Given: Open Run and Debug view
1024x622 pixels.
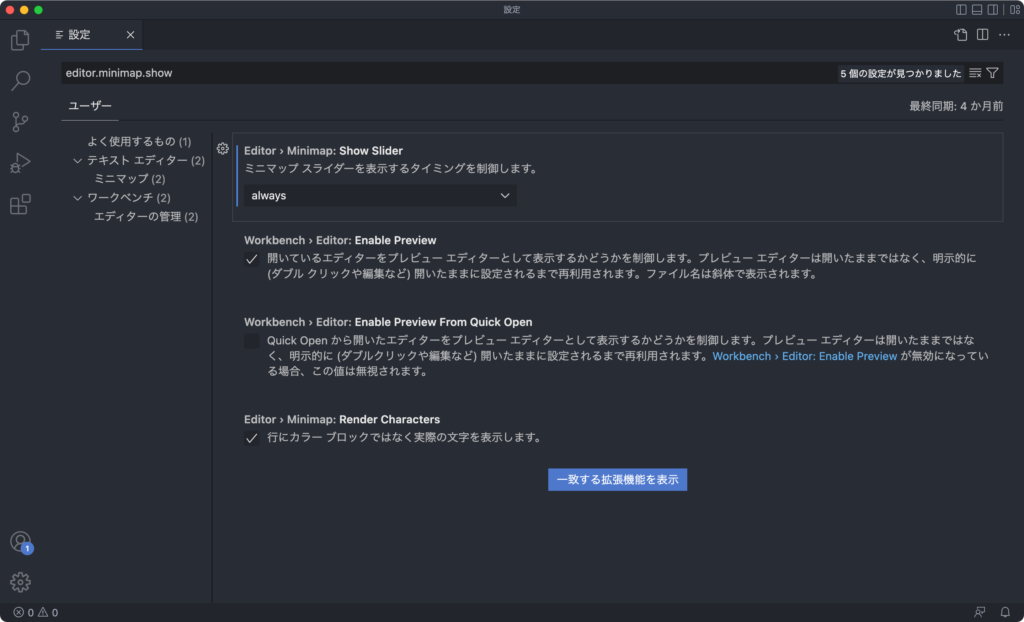Looking at the screenshot, I should pos(20,164).
